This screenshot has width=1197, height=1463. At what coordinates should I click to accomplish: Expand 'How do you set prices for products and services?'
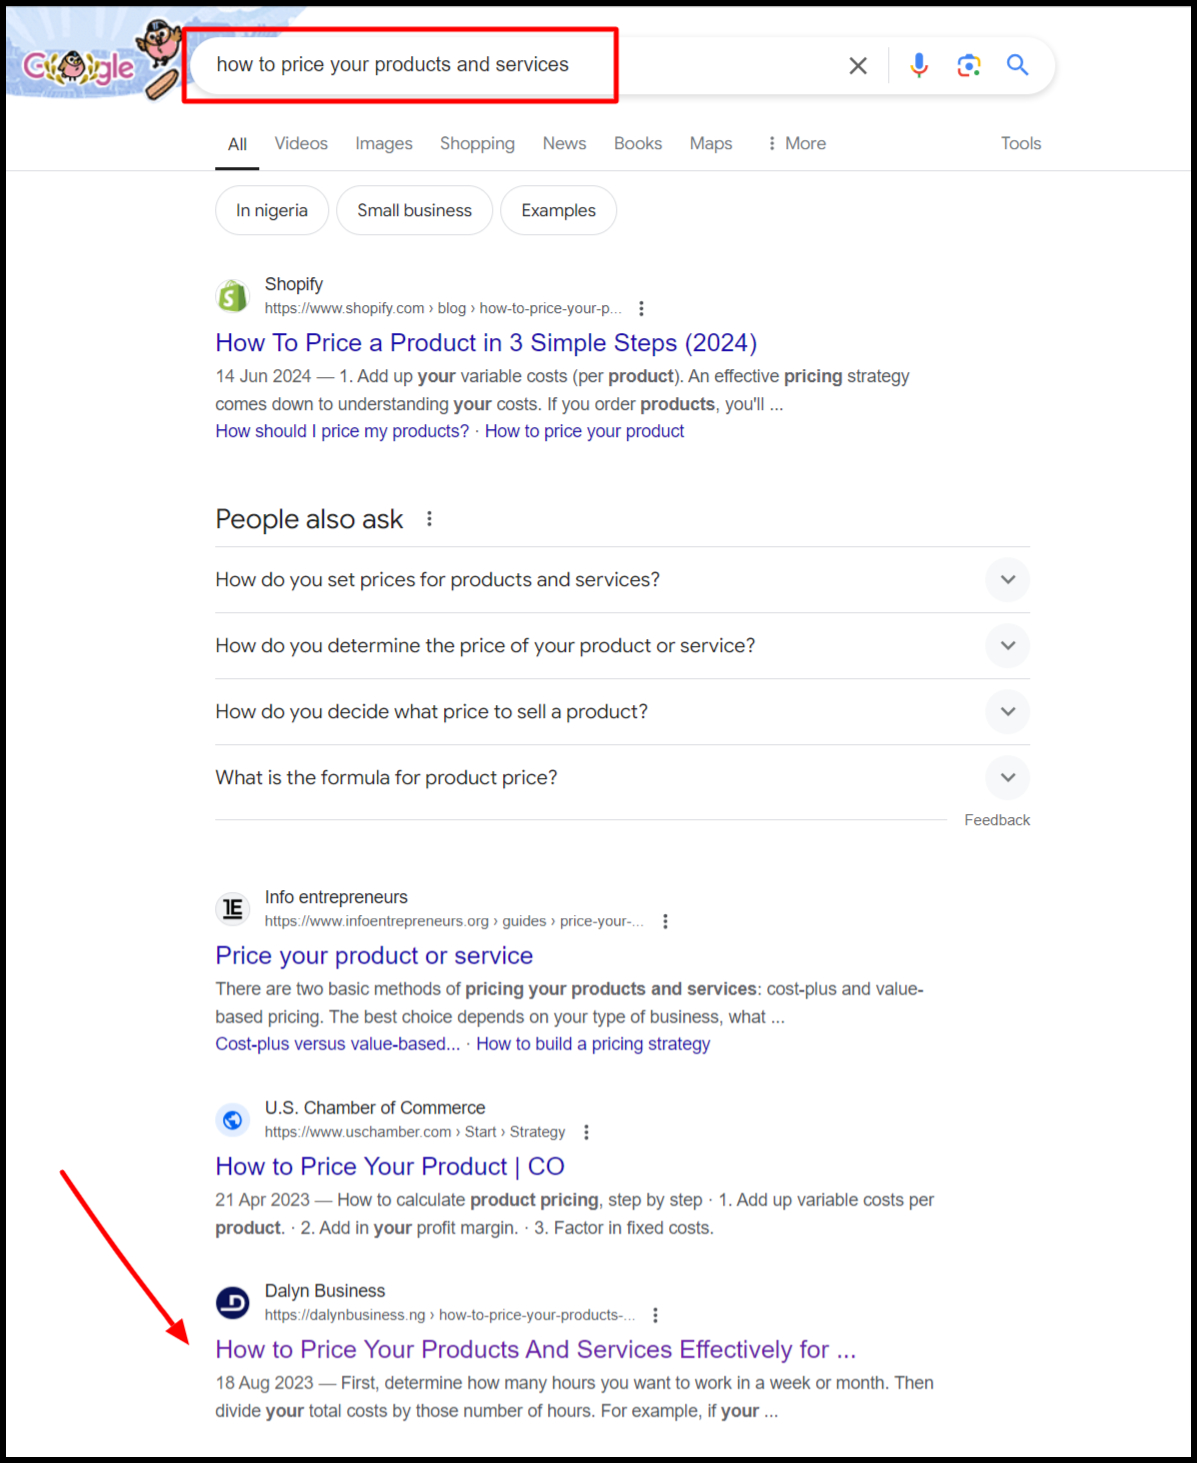point(622,580)
